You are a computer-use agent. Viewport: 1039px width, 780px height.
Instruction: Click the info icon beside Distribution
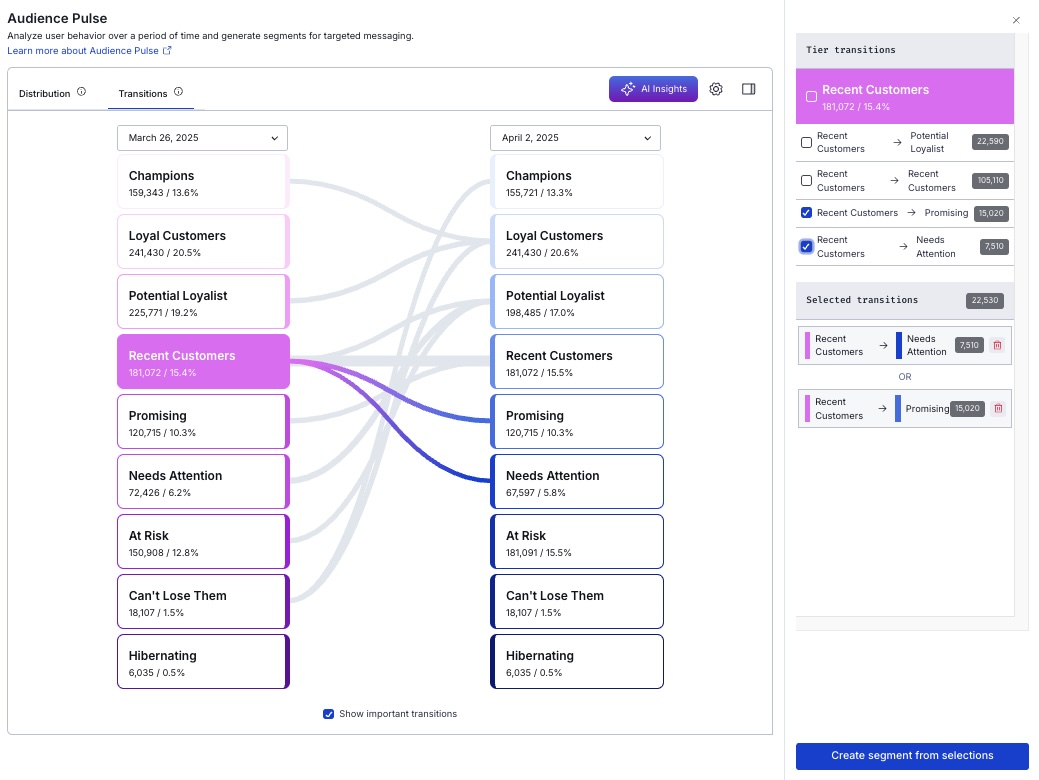(82, 92)
